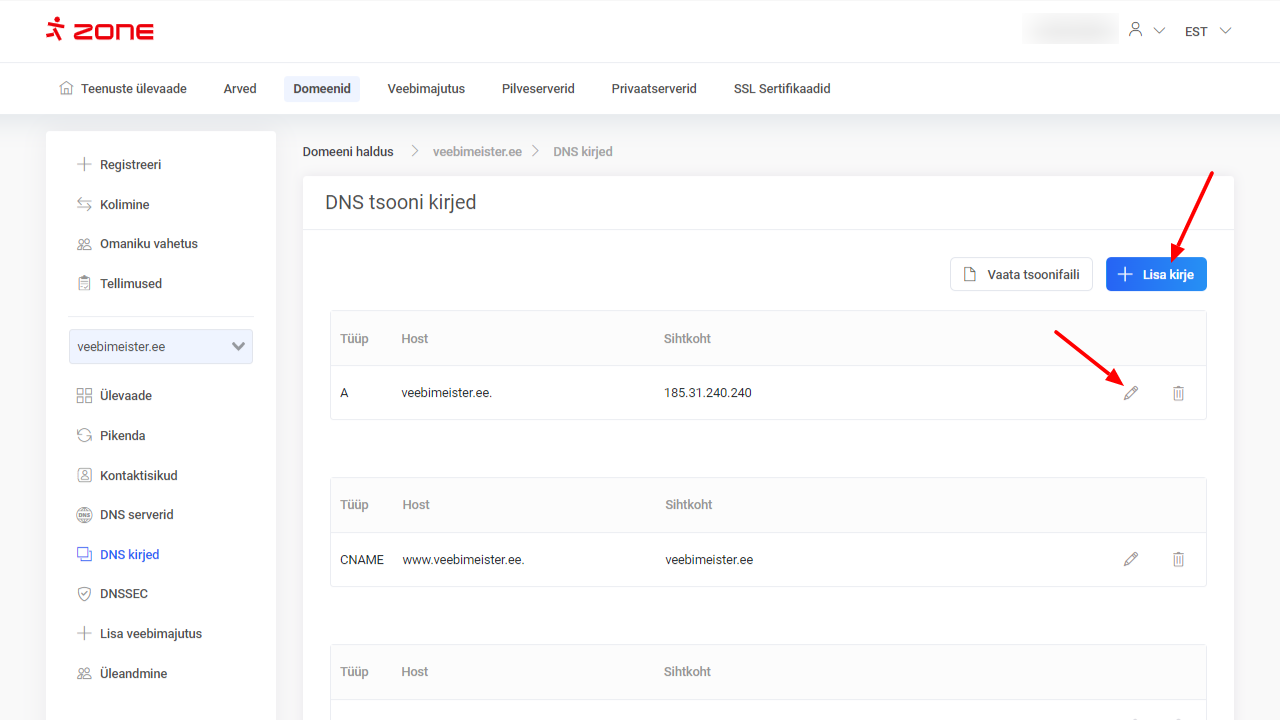Open the EST language dropdown
Image resolution: width=1280 pixels, height=720 pixels.
[x=1207, y=31]
